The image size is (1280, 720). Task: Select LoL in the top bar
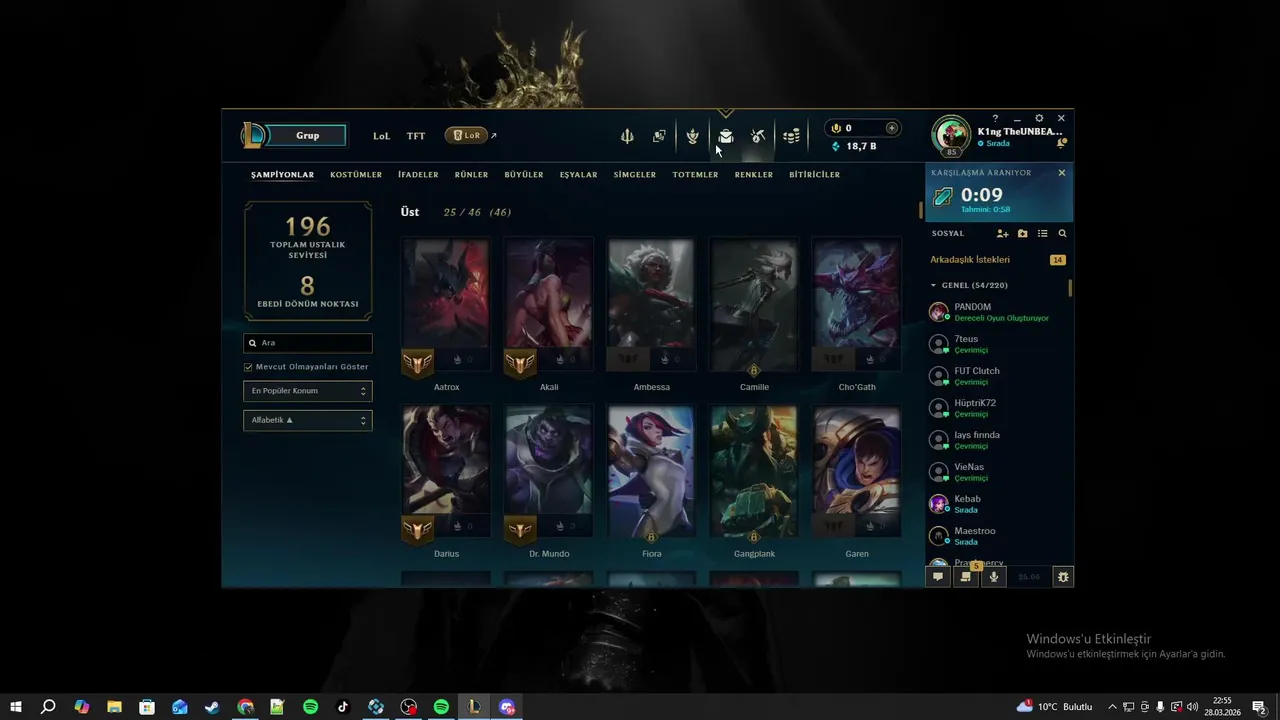click(382, 136)
